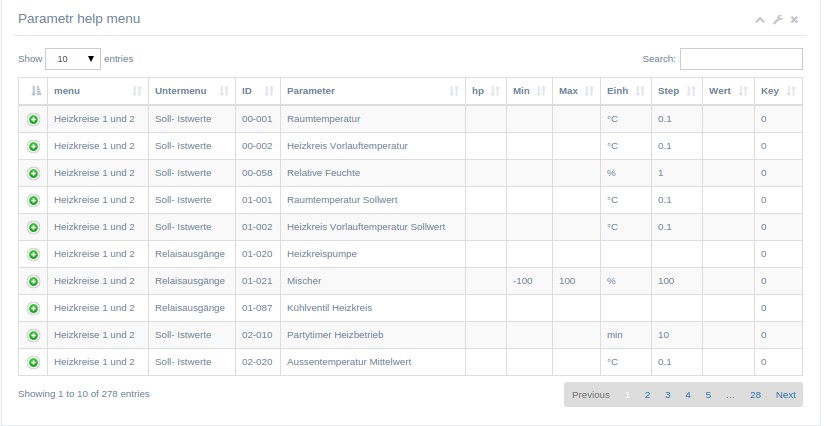Sort table by the first icon column

click(x=33, y=91)
